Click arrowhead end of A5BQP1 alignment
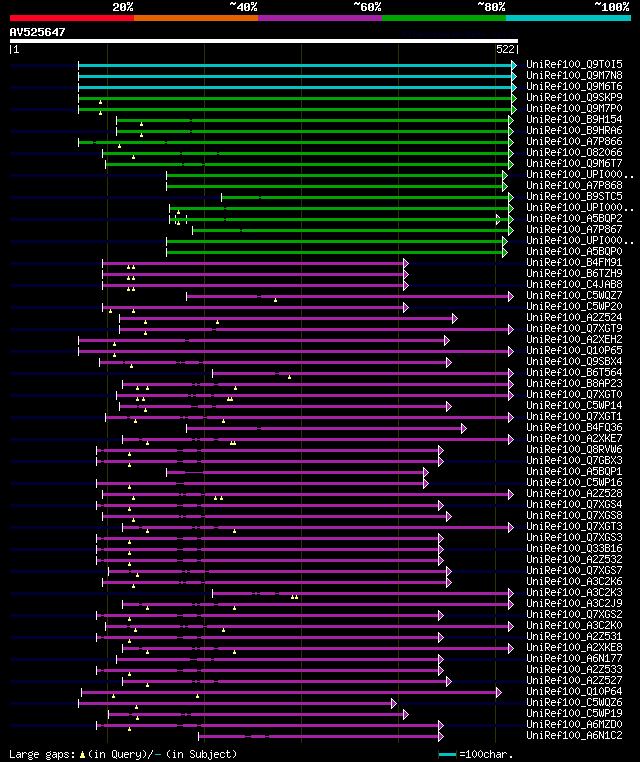This screenshot has width=640, height=762. click(x=426, y=472)
